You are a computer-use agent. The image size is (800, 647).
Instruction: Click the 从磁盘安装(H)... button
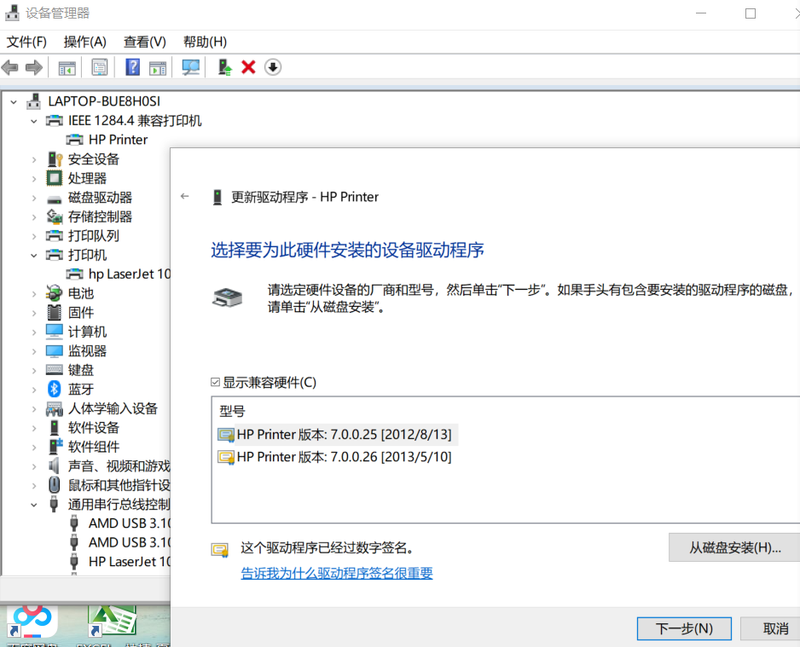coord(734,548)
